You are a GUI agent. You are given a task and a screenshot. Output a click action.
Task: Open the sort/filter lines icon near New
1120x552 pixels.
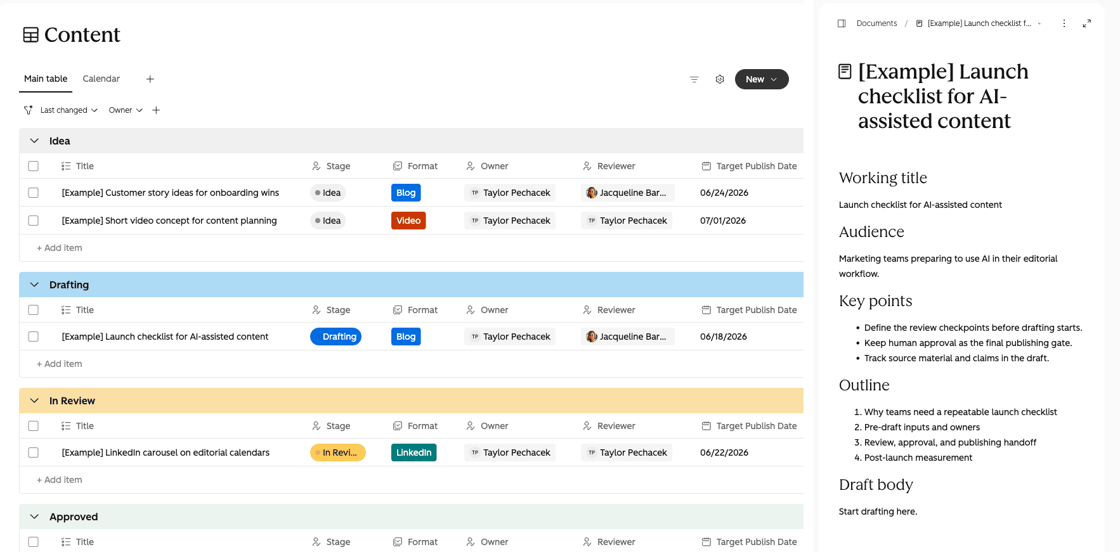pyautogui.click(x=694, y=79)
